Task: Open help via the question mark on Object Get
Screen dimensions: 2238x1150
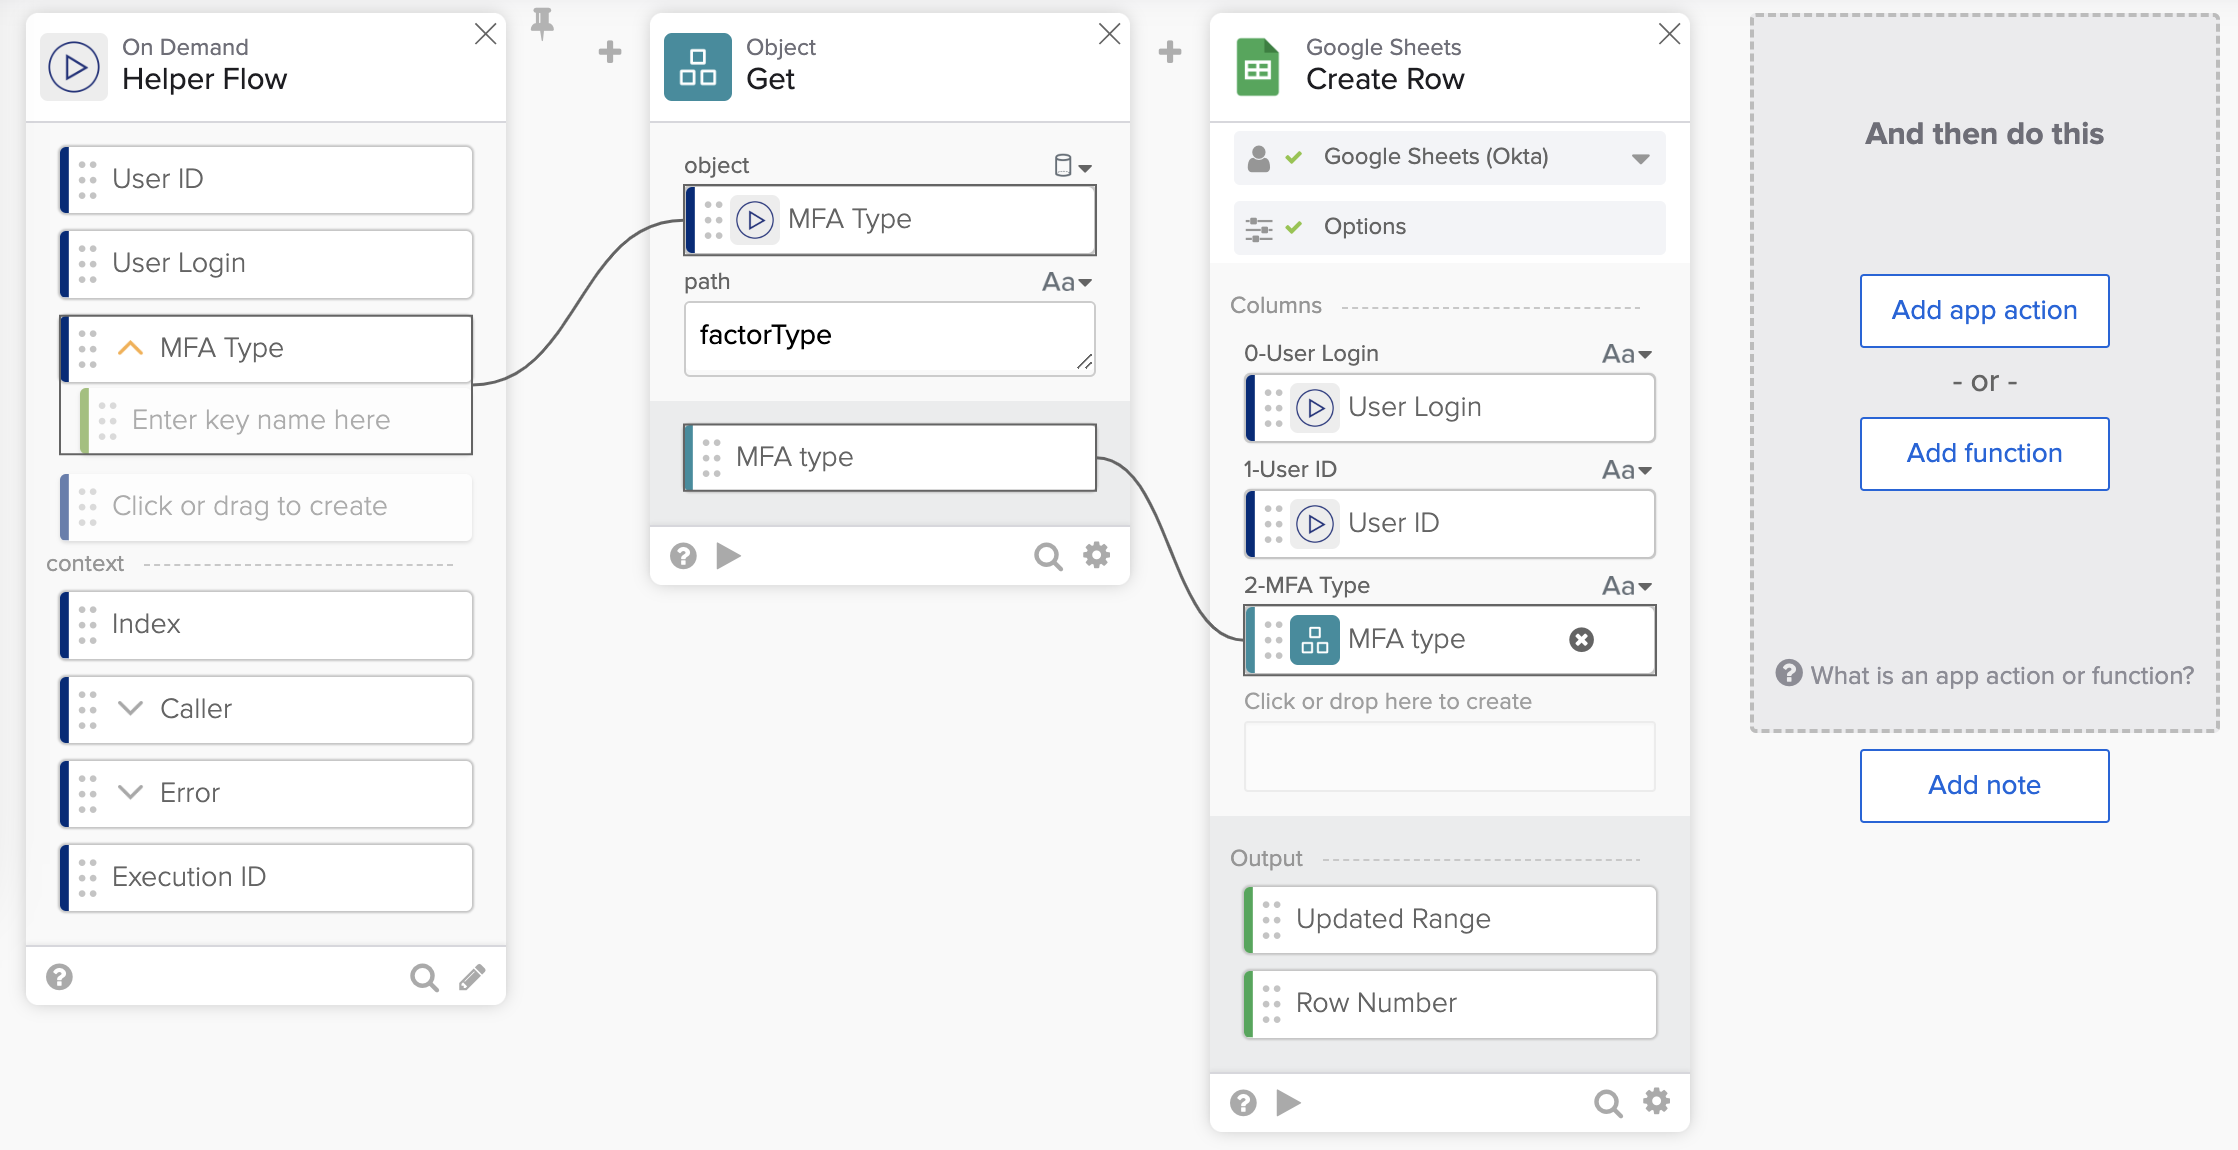Action: tap(683, 556)
